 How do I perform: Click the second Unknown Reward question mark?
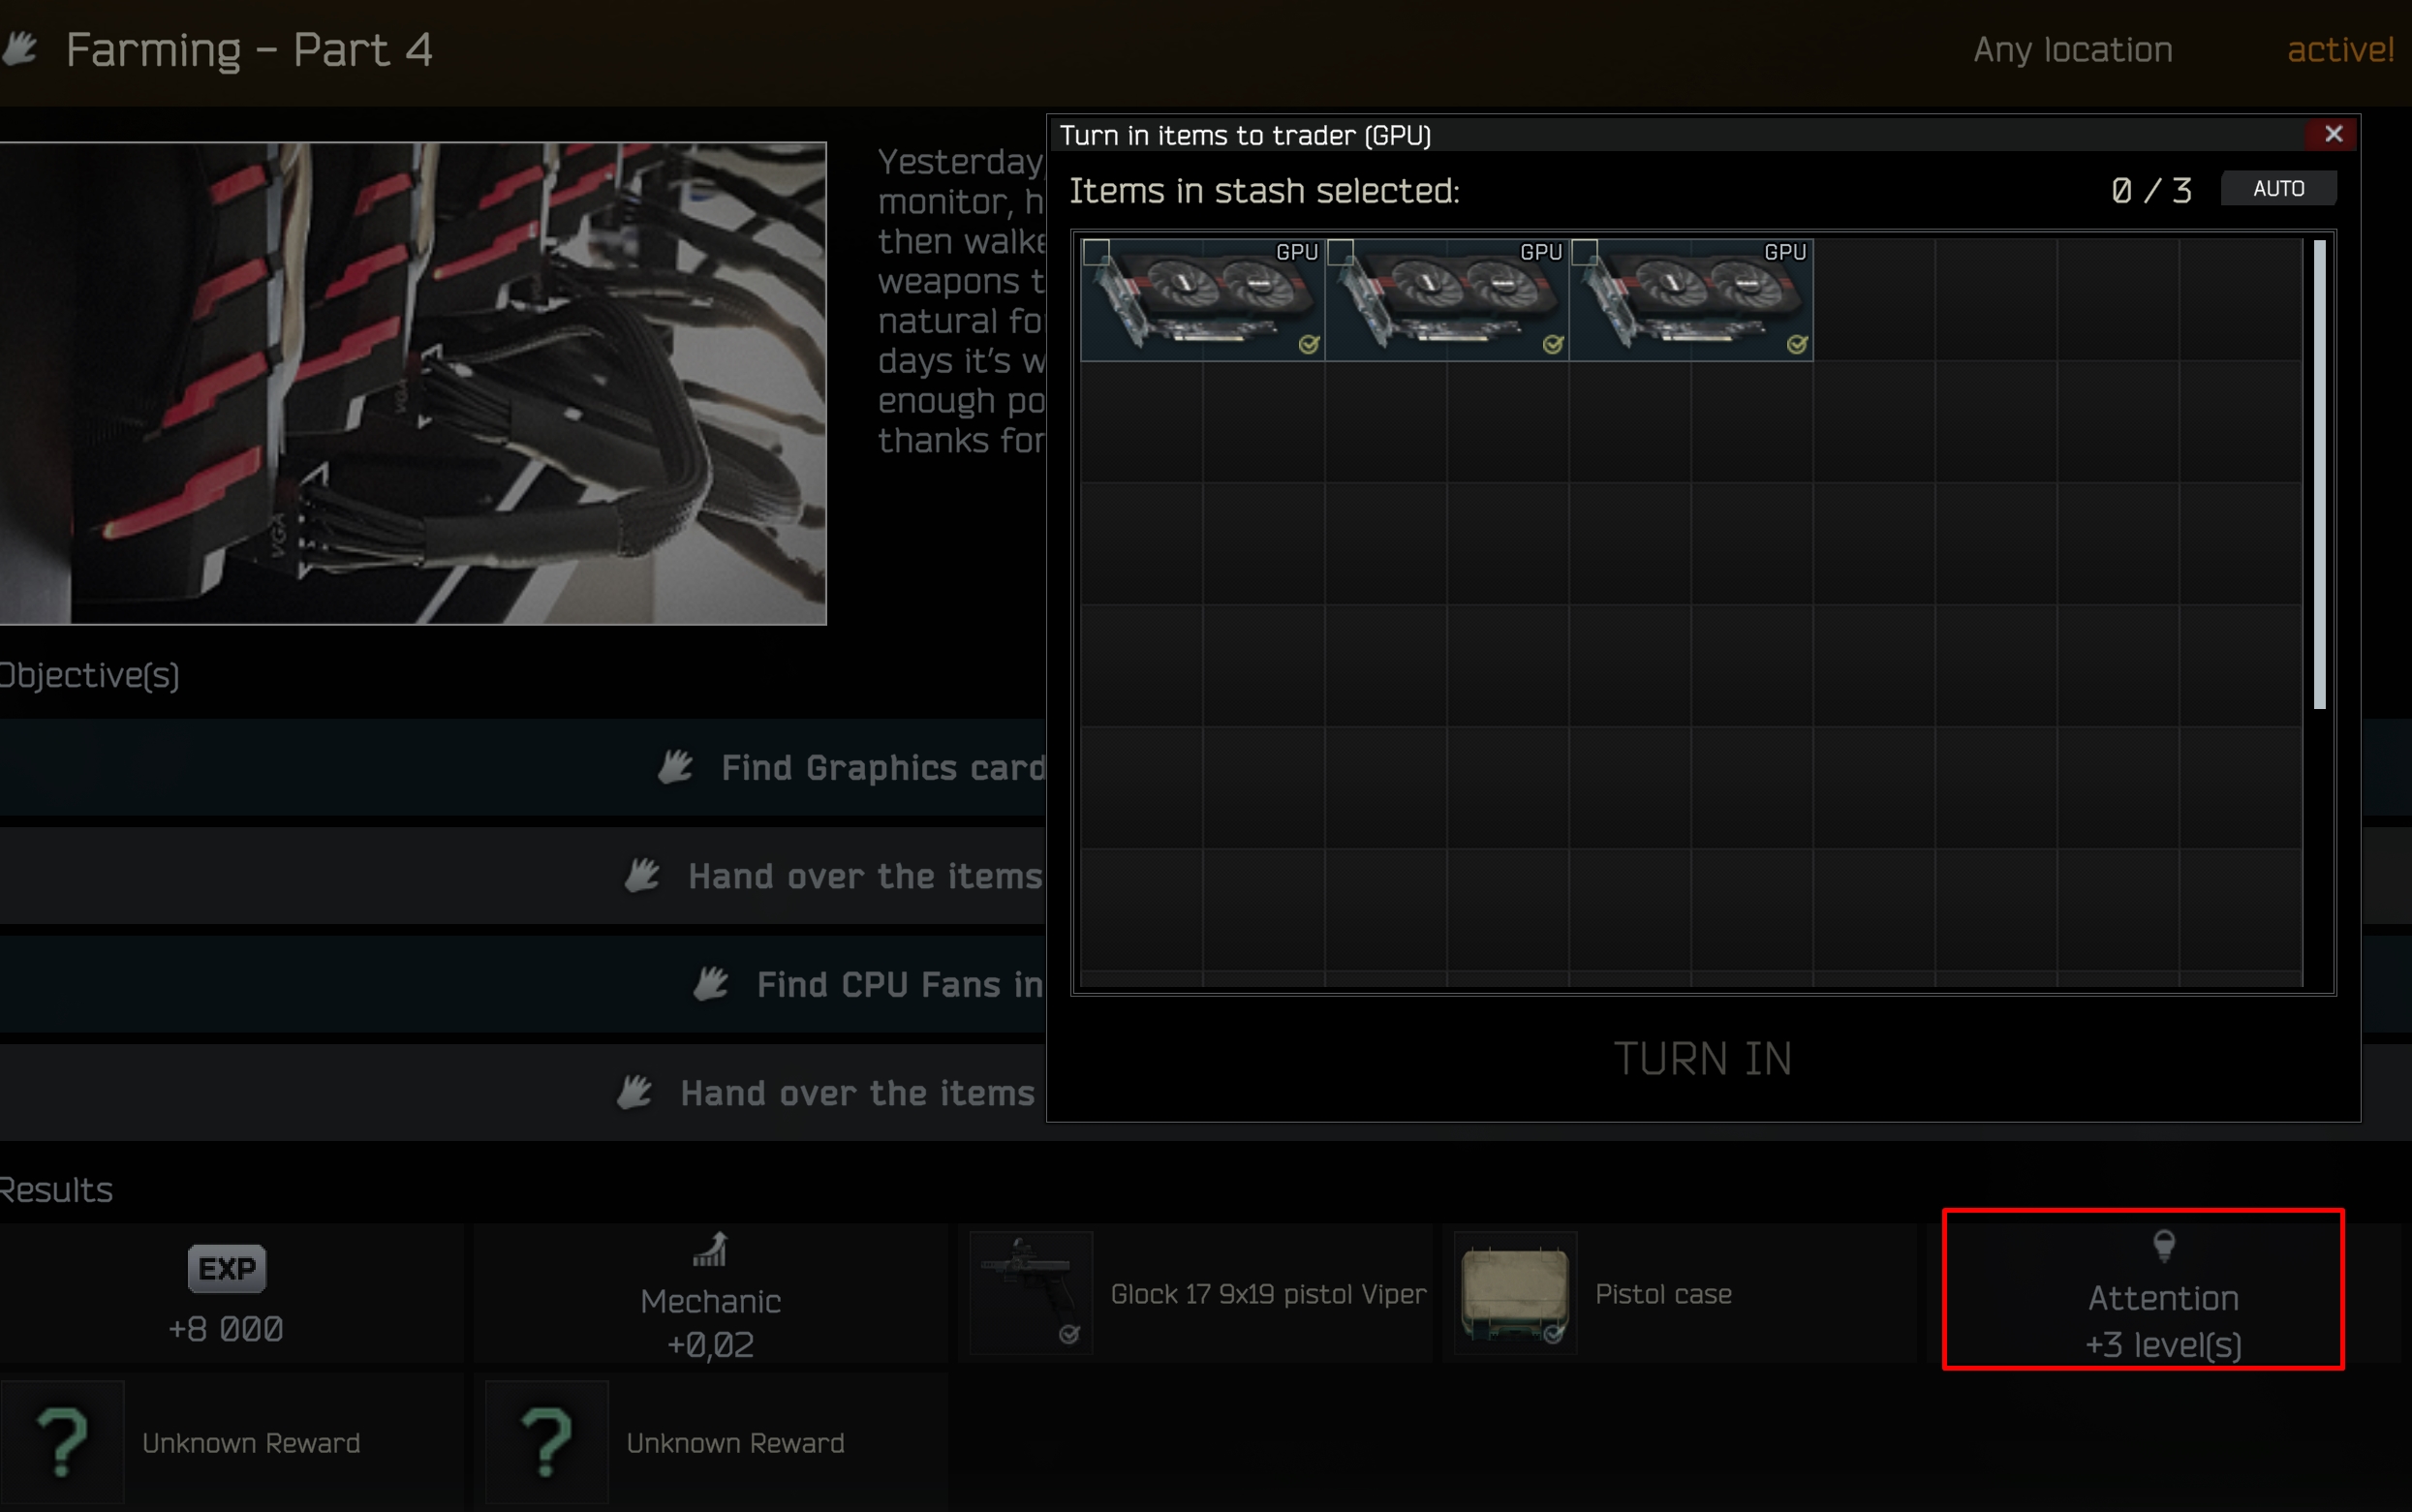pyautogui.click(x=547, y=1442)
